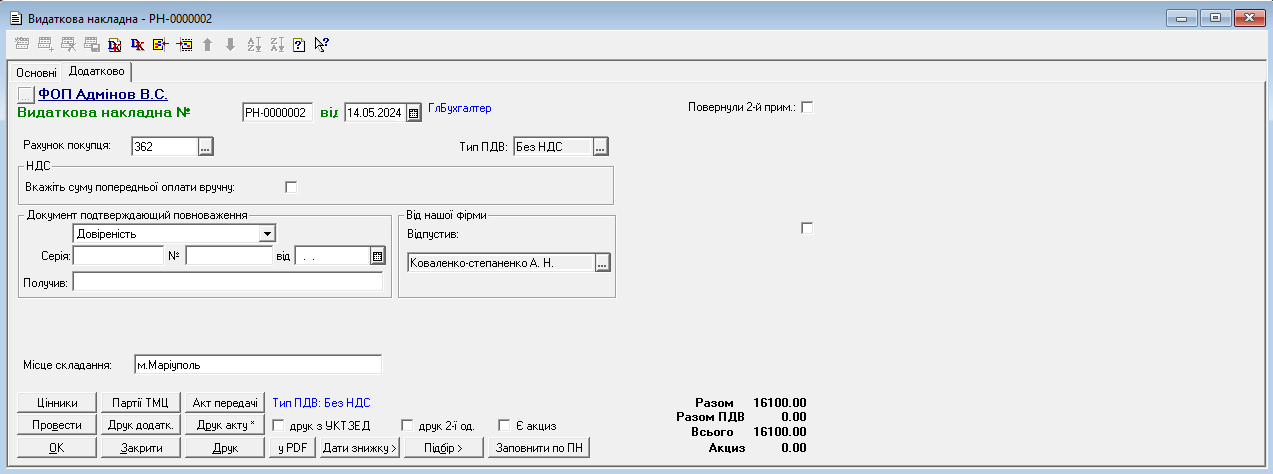
Task: Click the move row up arrow icon
Action: (x=208, y=45)
